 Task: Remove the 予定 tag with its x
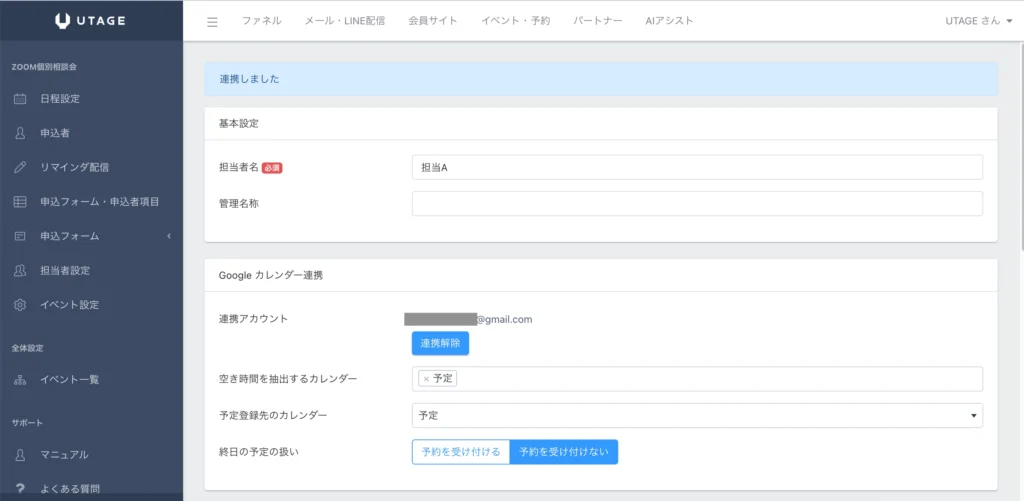pos(426,379)
